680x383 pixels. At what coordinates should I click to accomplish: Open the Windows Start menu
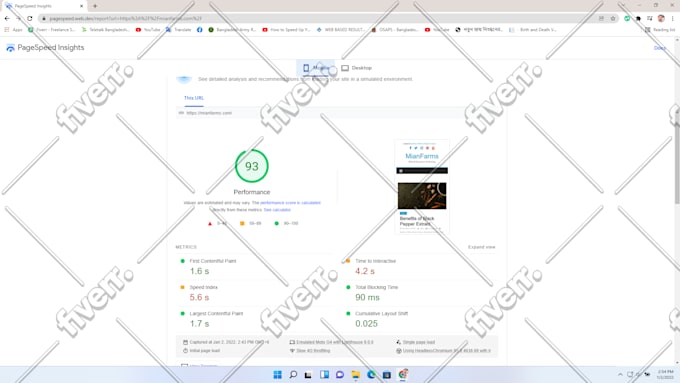pos(278,374)
